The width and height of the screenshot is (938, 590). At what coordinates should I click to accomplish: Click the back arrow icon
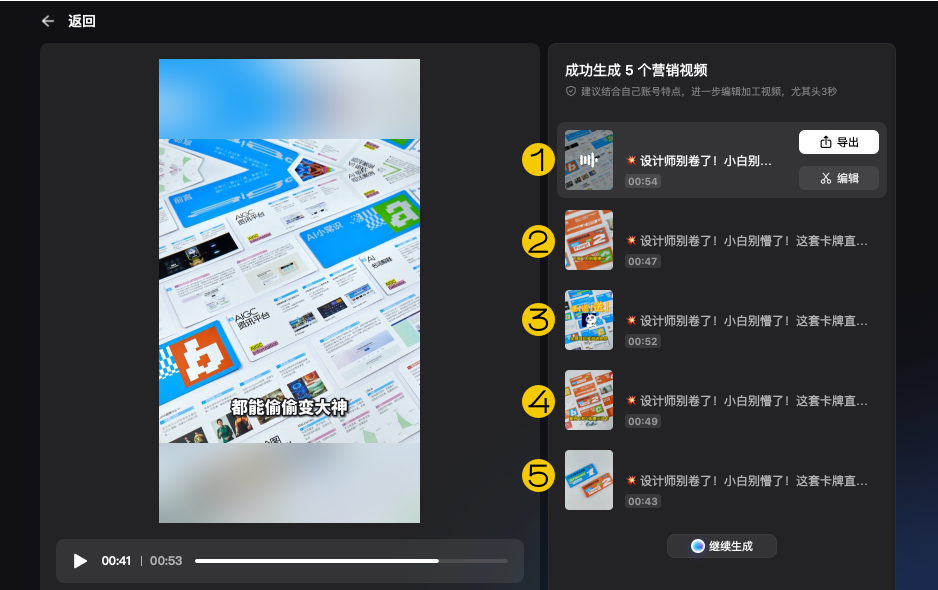pyautogui.click(x=48, y=21)
